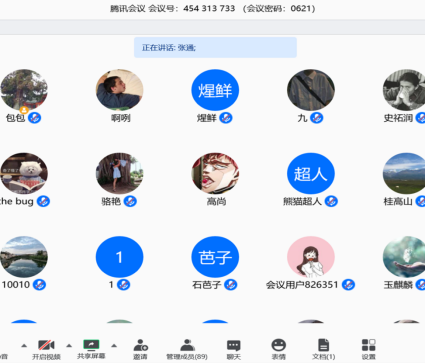The width and height of the screenshot is (425, 363).
Task: Expand the video options arrow right of 开启视频
Action: point(69,346)
